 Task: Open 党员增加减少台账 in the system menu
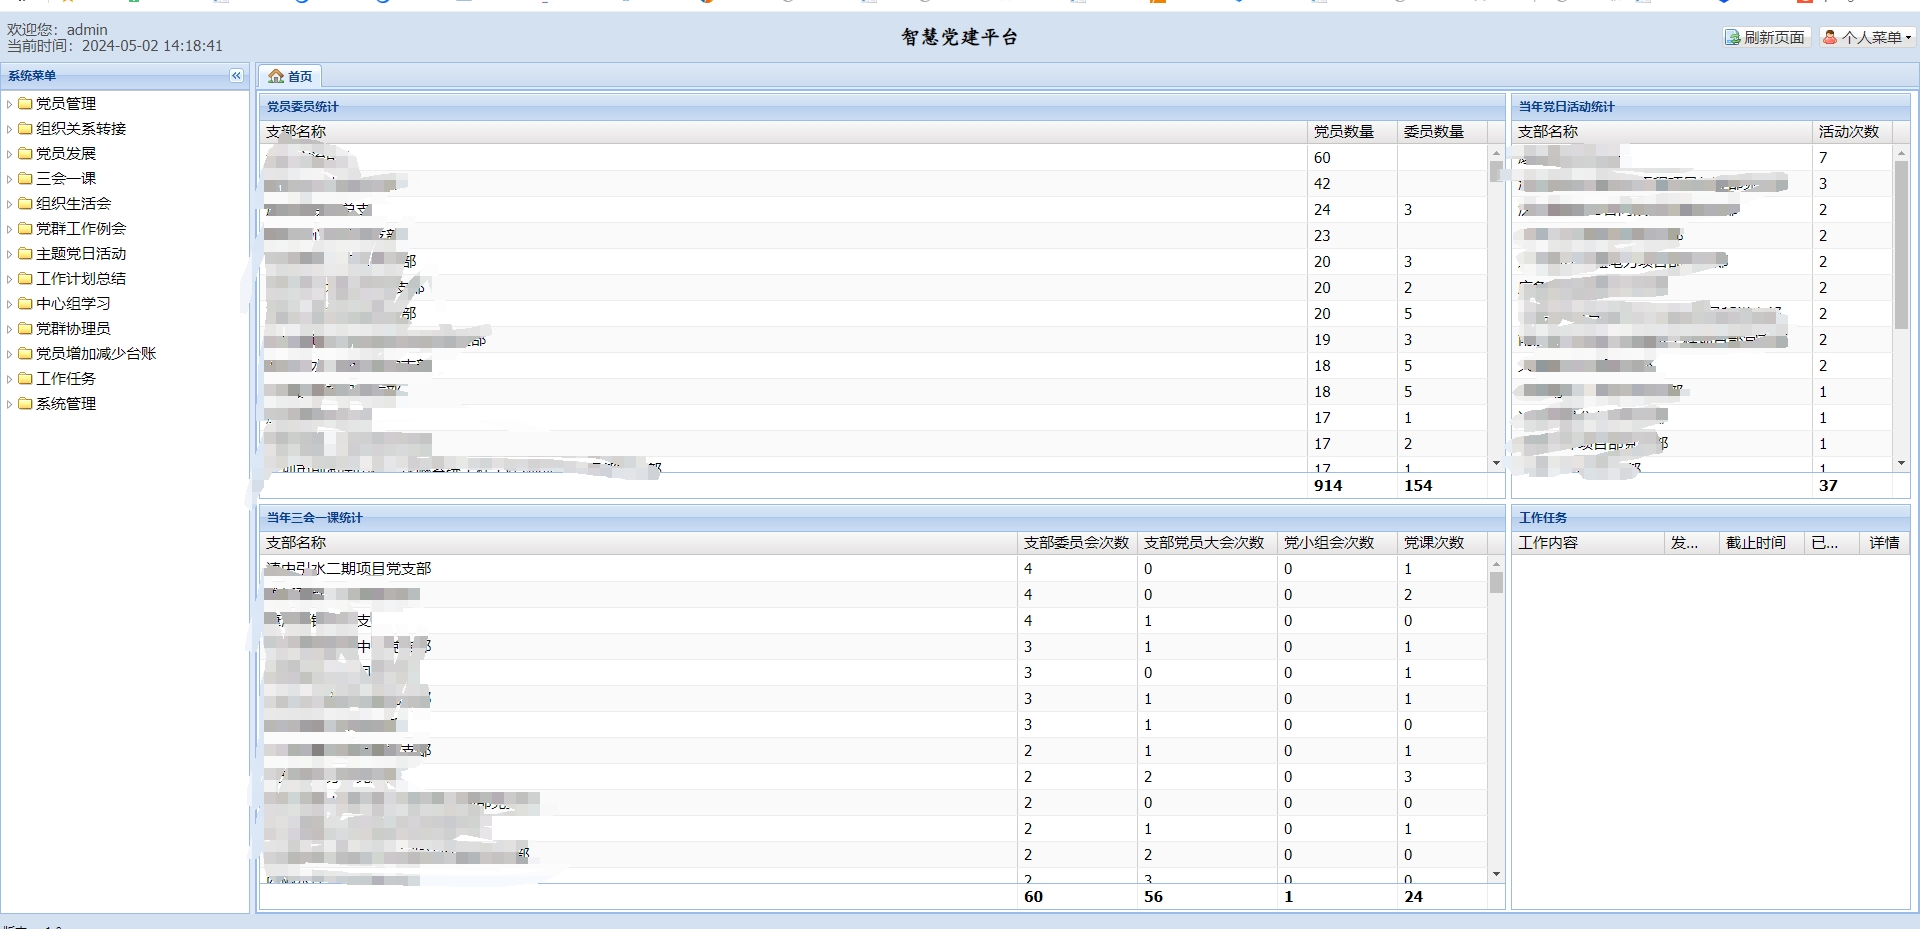96,353
